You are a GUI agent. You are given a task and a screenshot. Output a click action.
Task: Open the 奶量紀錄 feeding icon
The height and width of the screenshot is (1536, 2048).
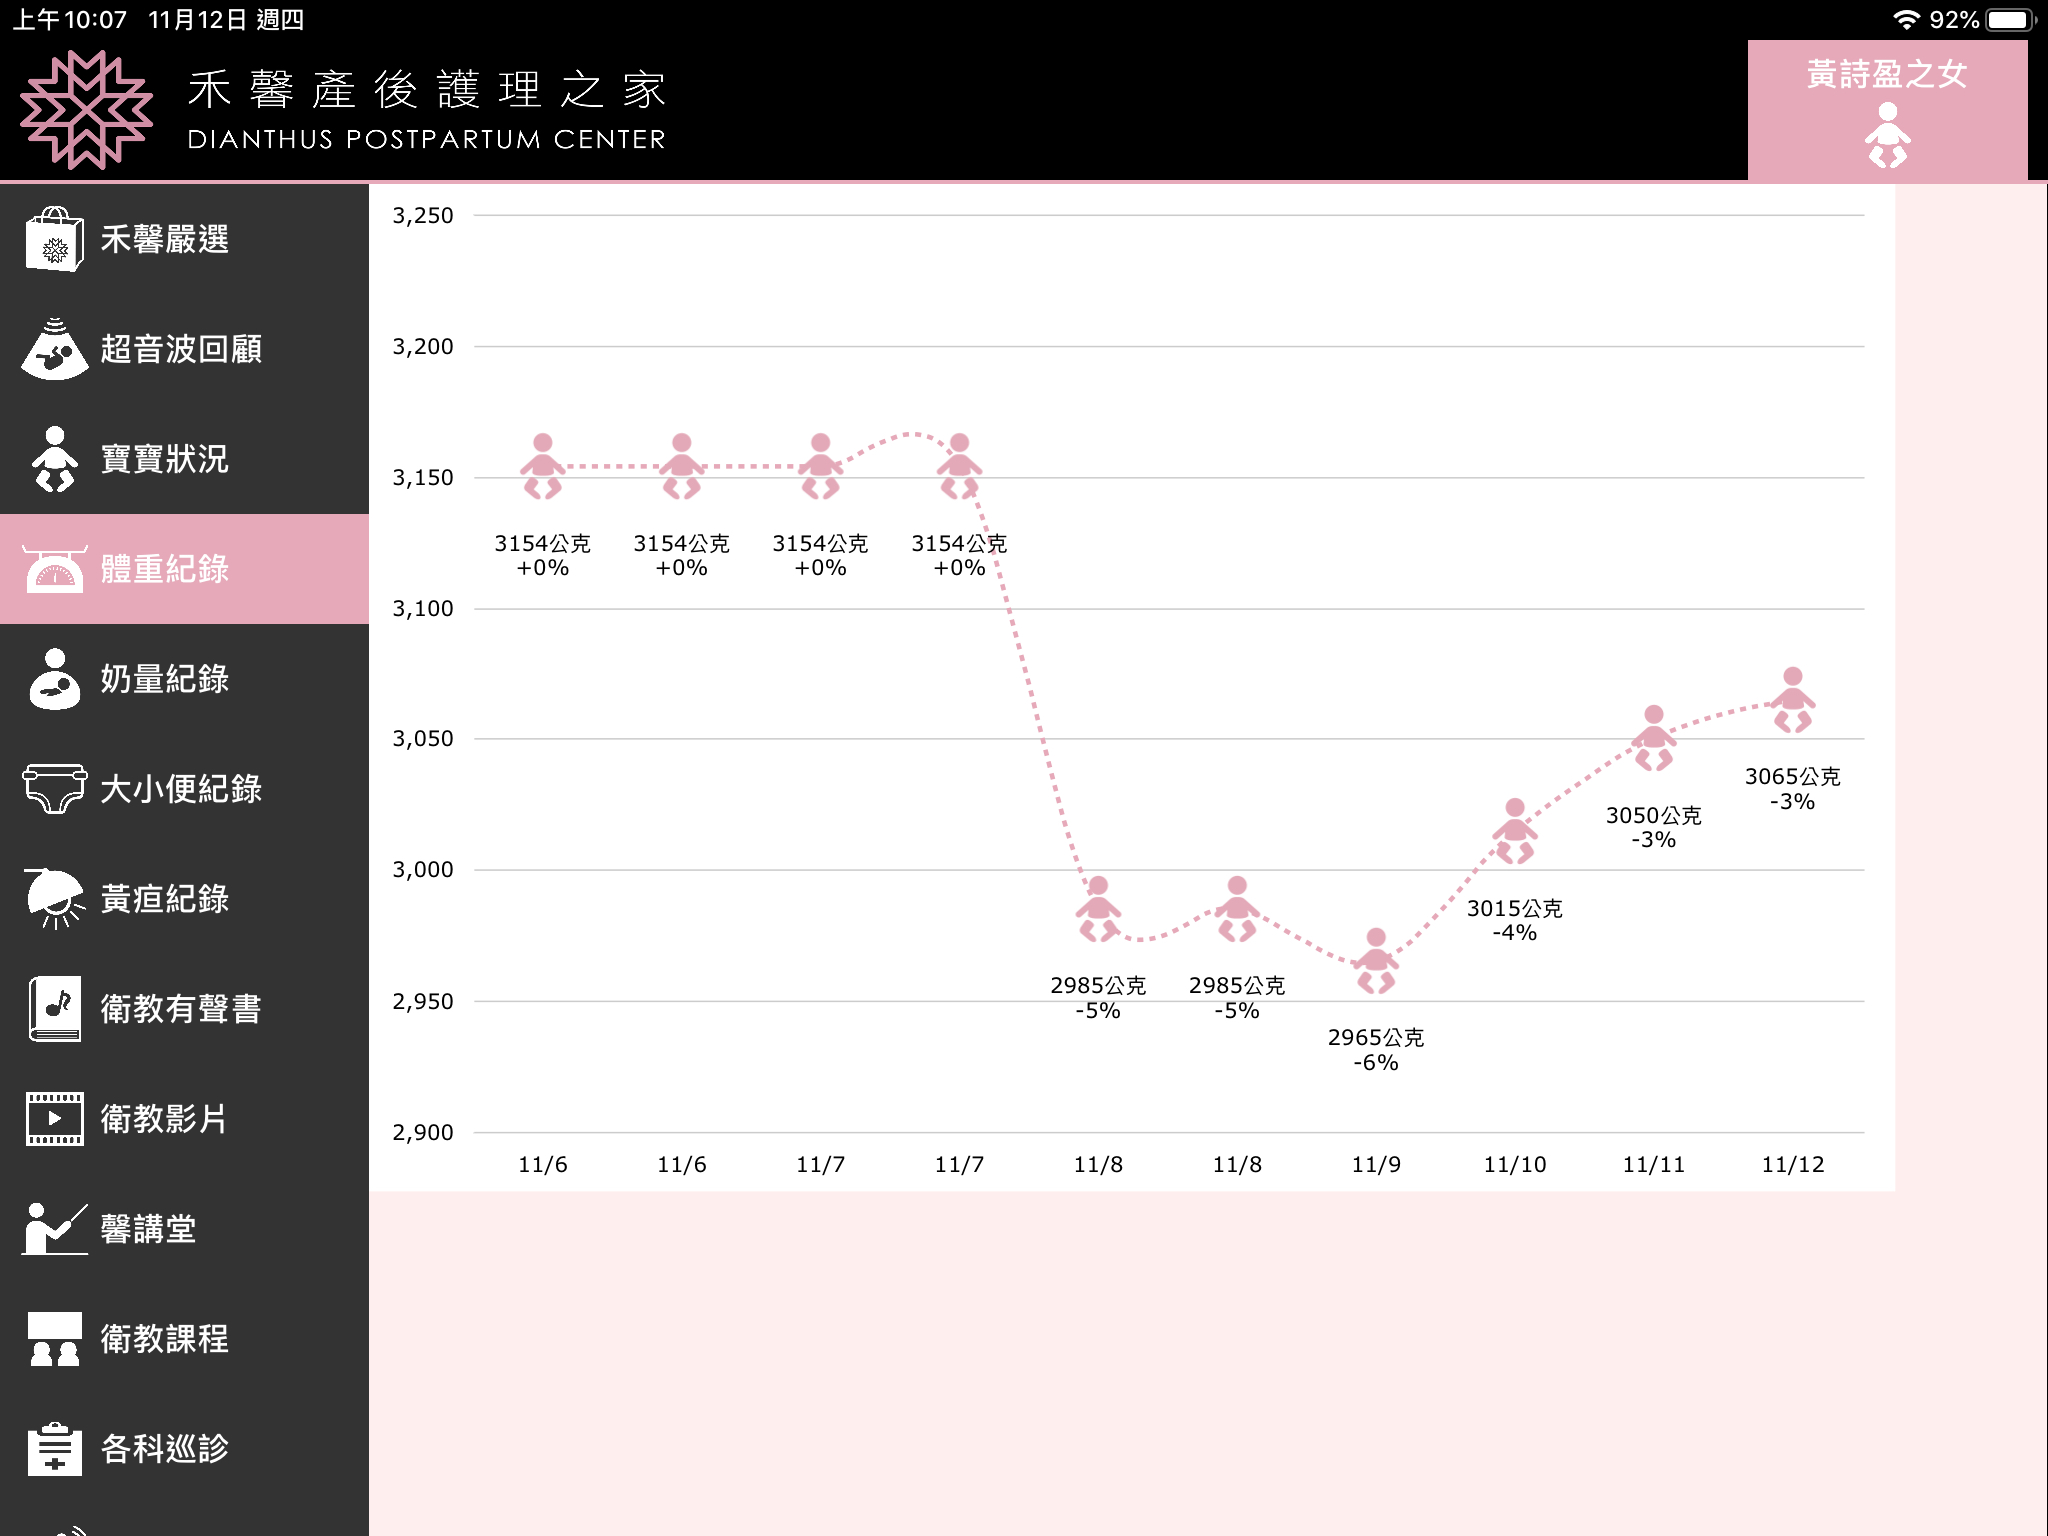[x=55, y=679]
